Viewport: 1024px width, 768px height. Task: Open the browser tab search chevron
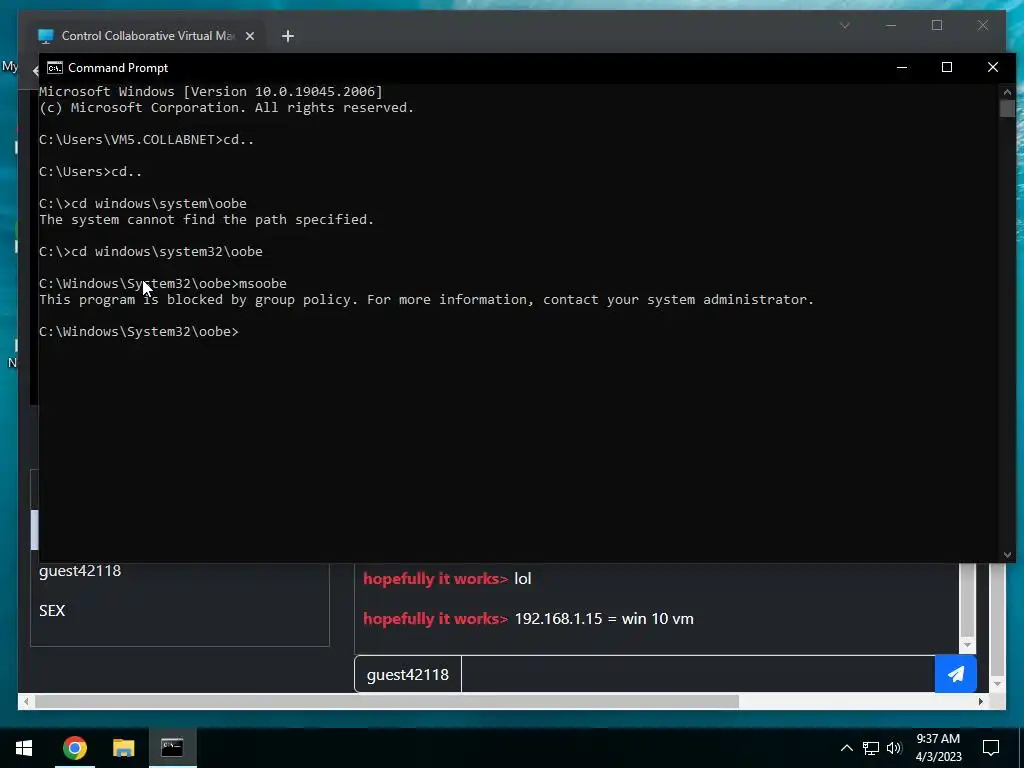[x=844, y=25]
